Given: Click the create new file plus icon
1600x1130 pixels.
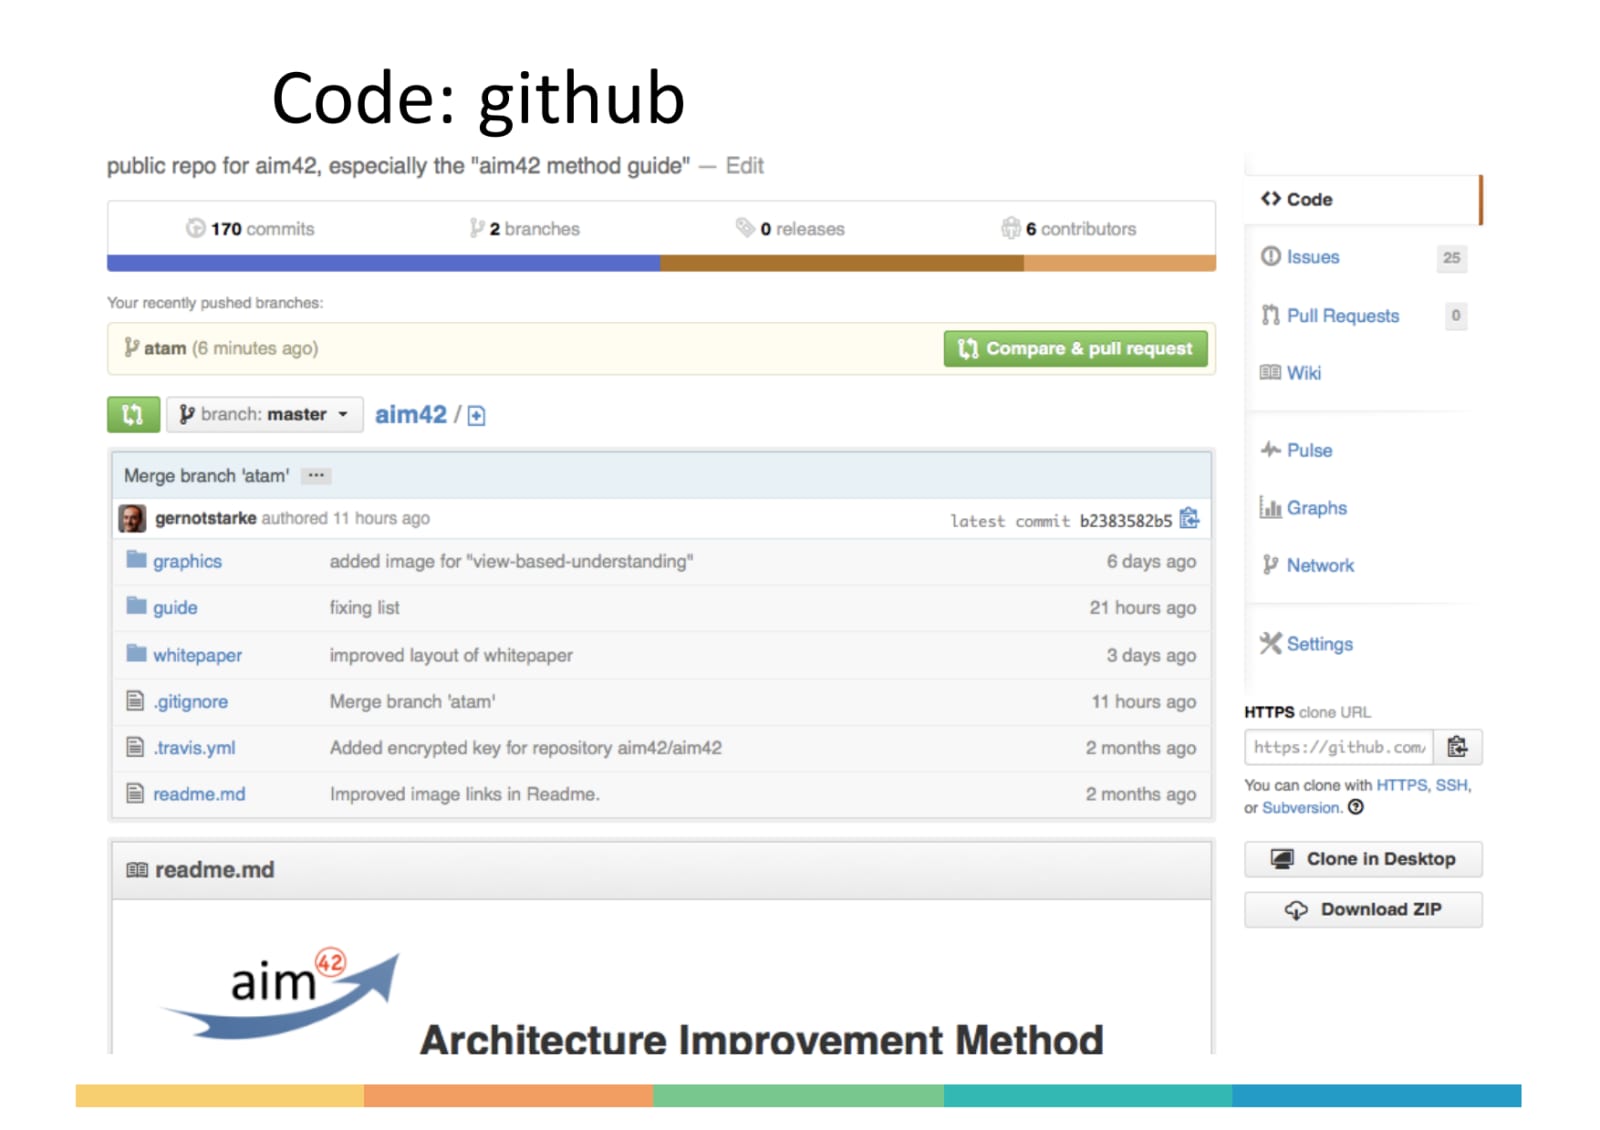Looking at the screenshot, I should pyautogui.click(x=477, y=416).
